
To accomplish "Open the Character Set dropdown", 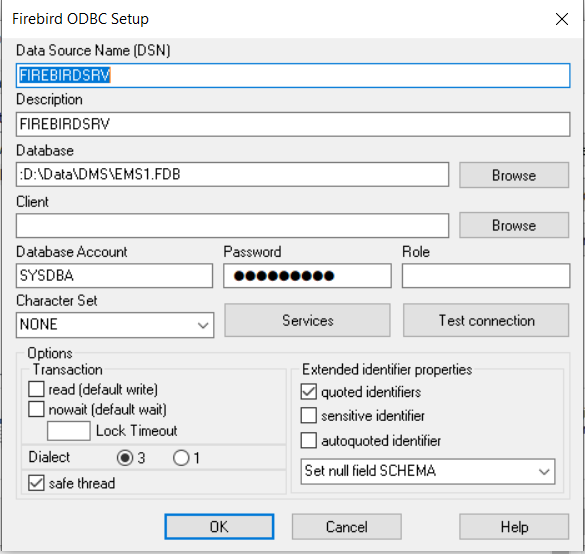I will [115, 325].
